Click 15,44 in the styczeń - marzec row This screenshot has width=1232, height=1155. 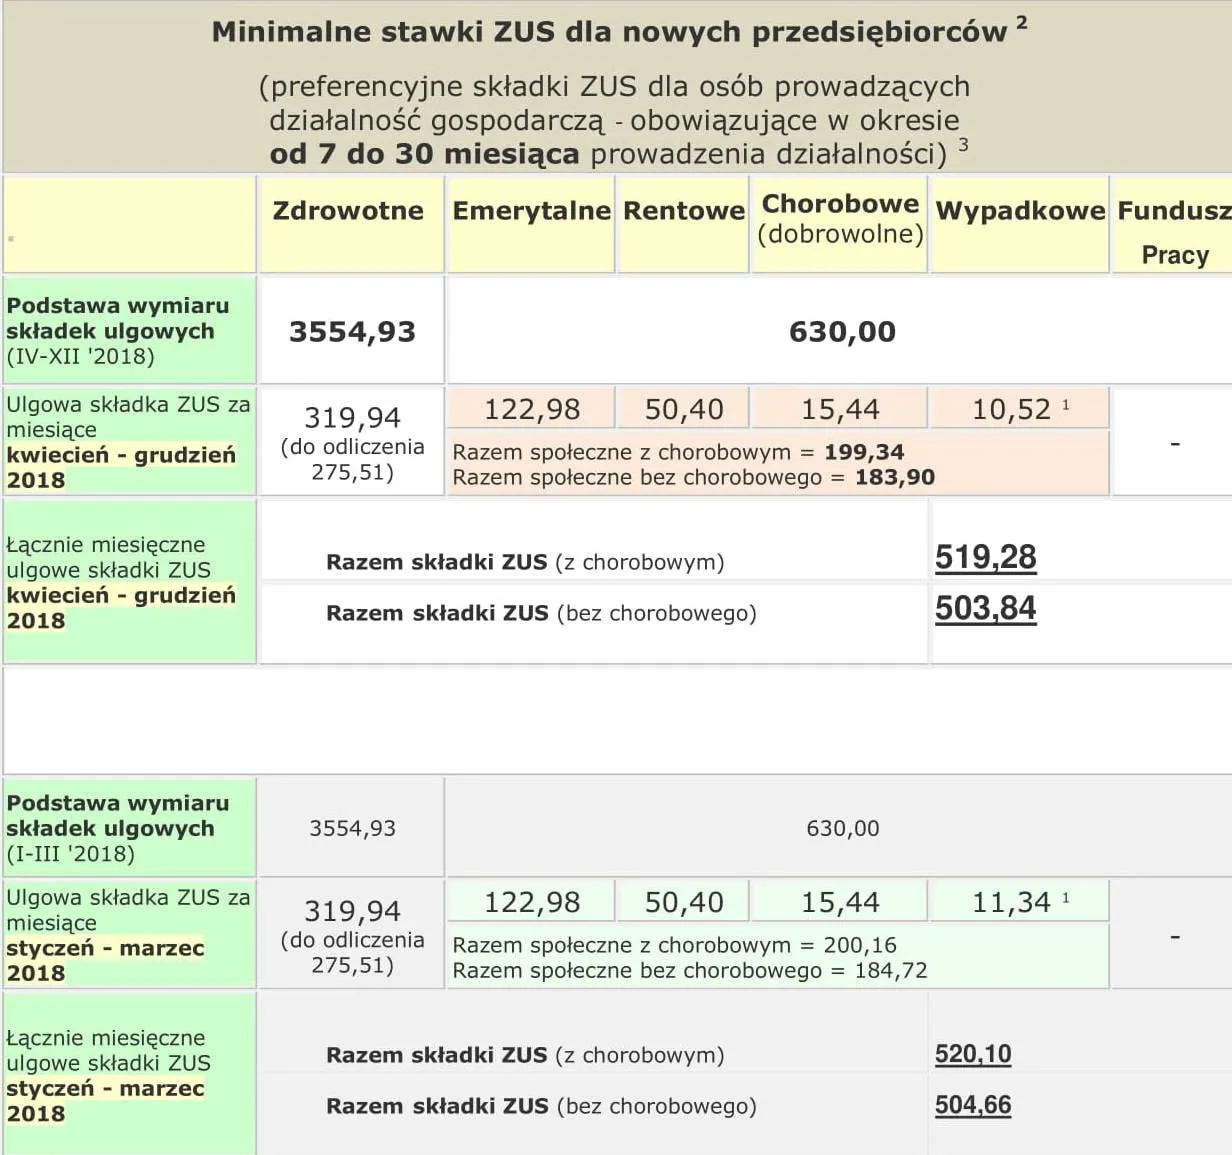(840, 902)
